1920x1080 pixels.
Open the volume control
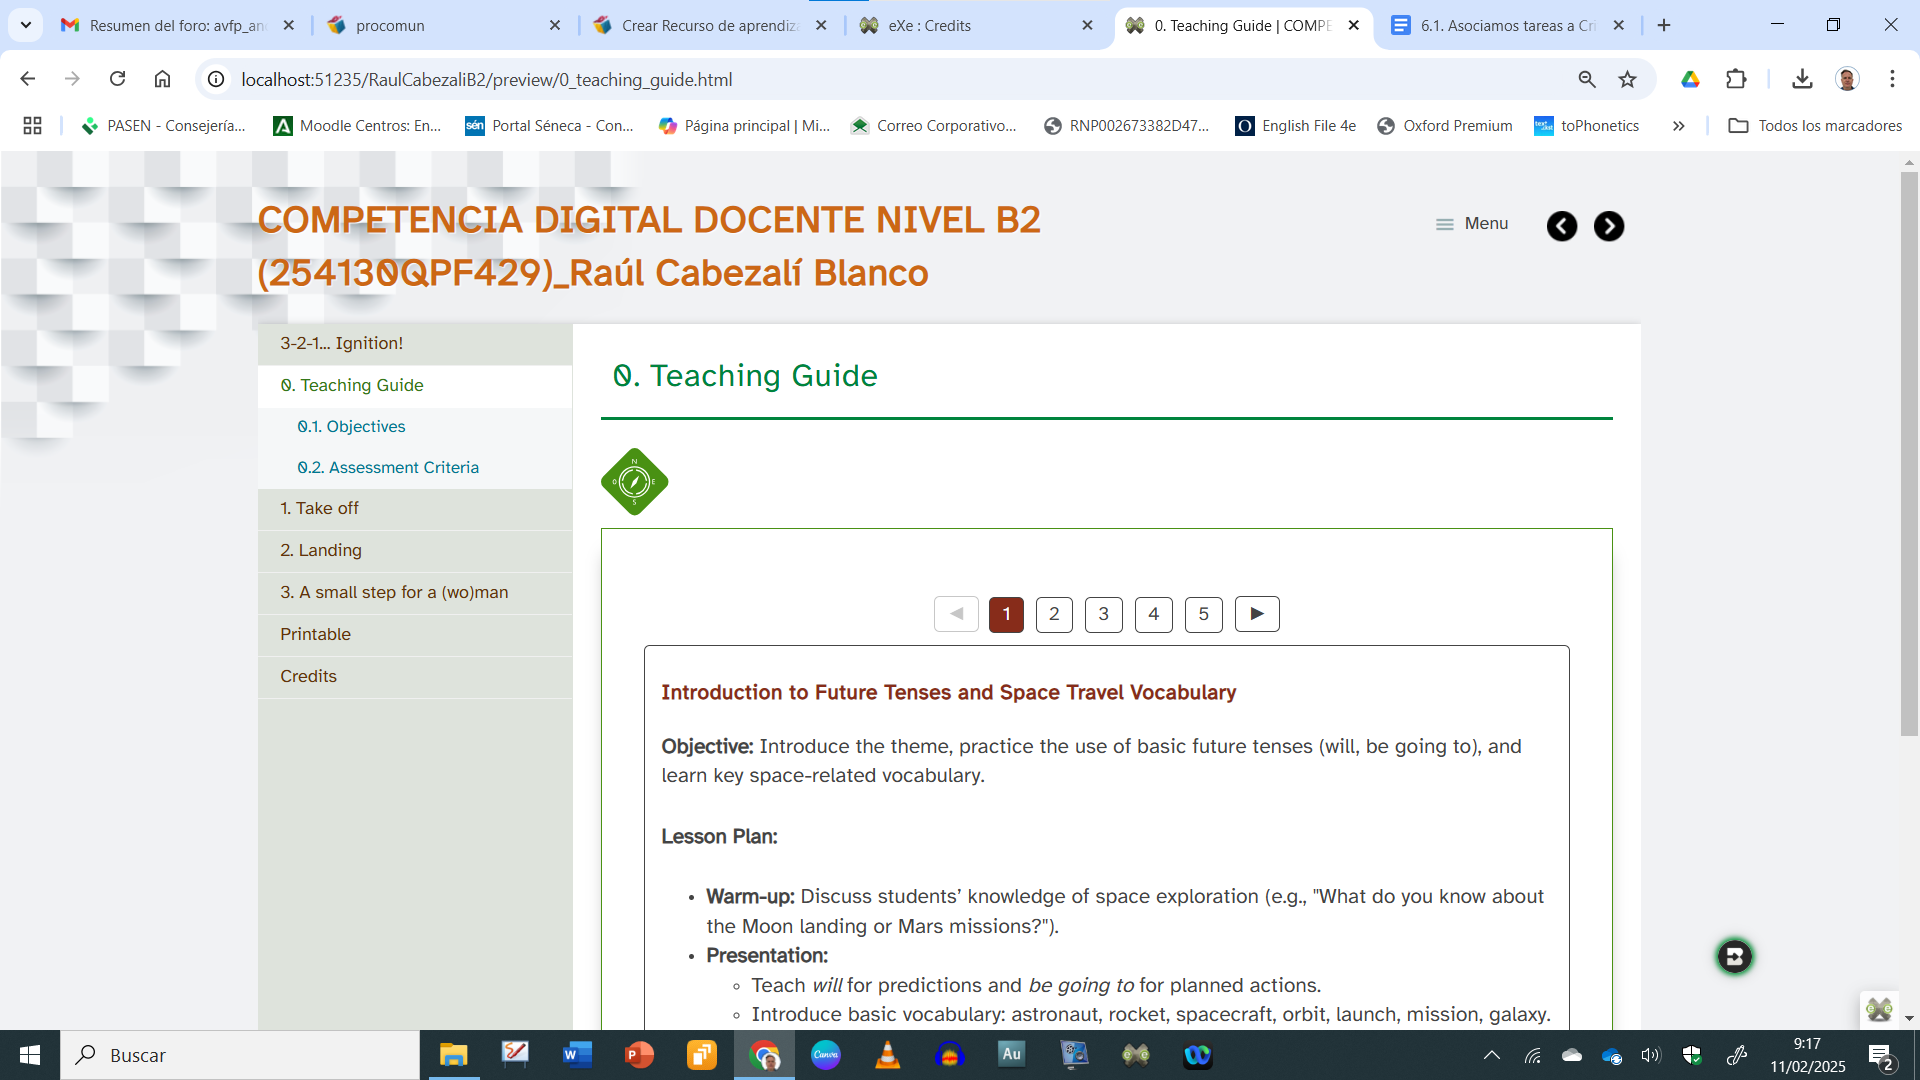(x=1651, y=1055)
